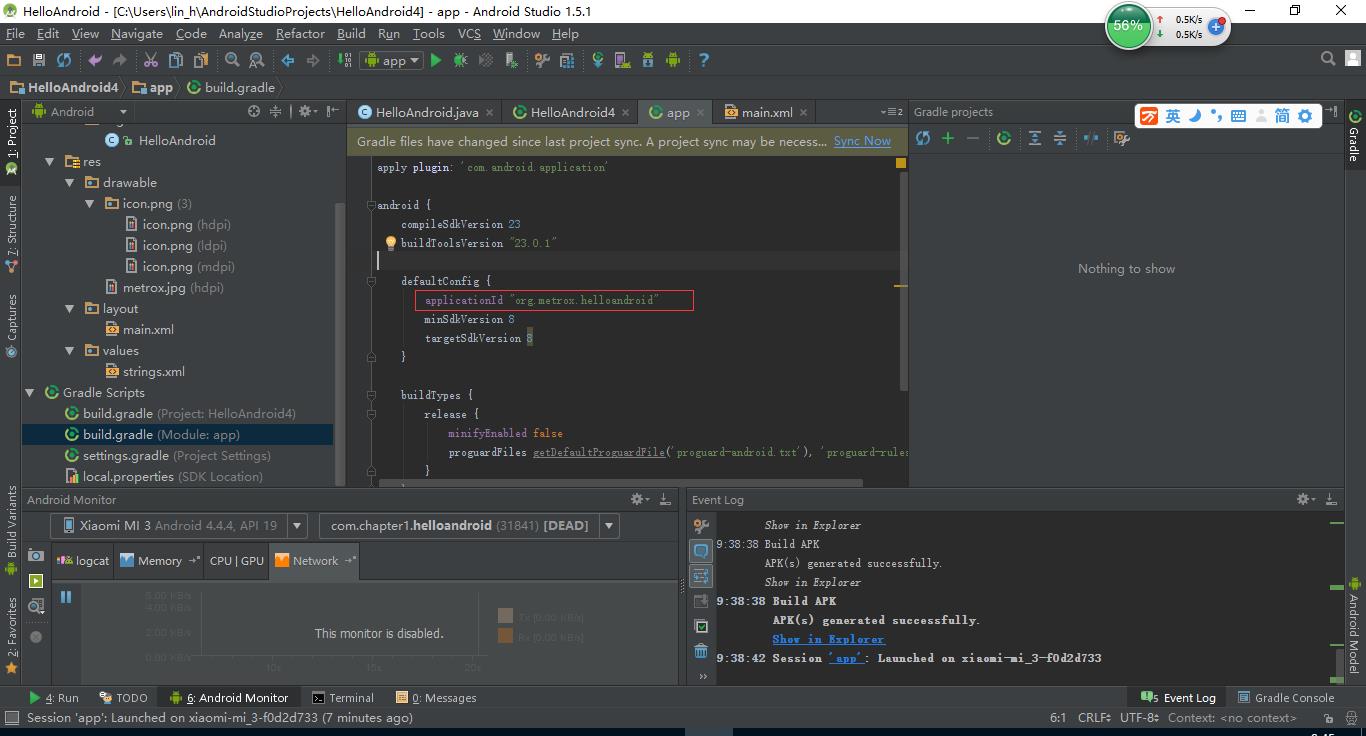The height and width of the screenshot is (736, 1366).
Task: Click the Save All toolbar icon
Action: (39, 60)
